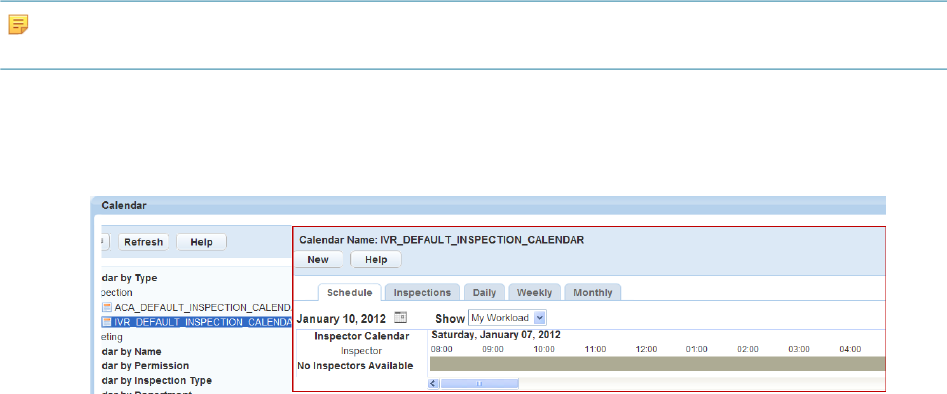Open the Daily tab
This screenshot has height=394, width=947.
click(484, 292)
